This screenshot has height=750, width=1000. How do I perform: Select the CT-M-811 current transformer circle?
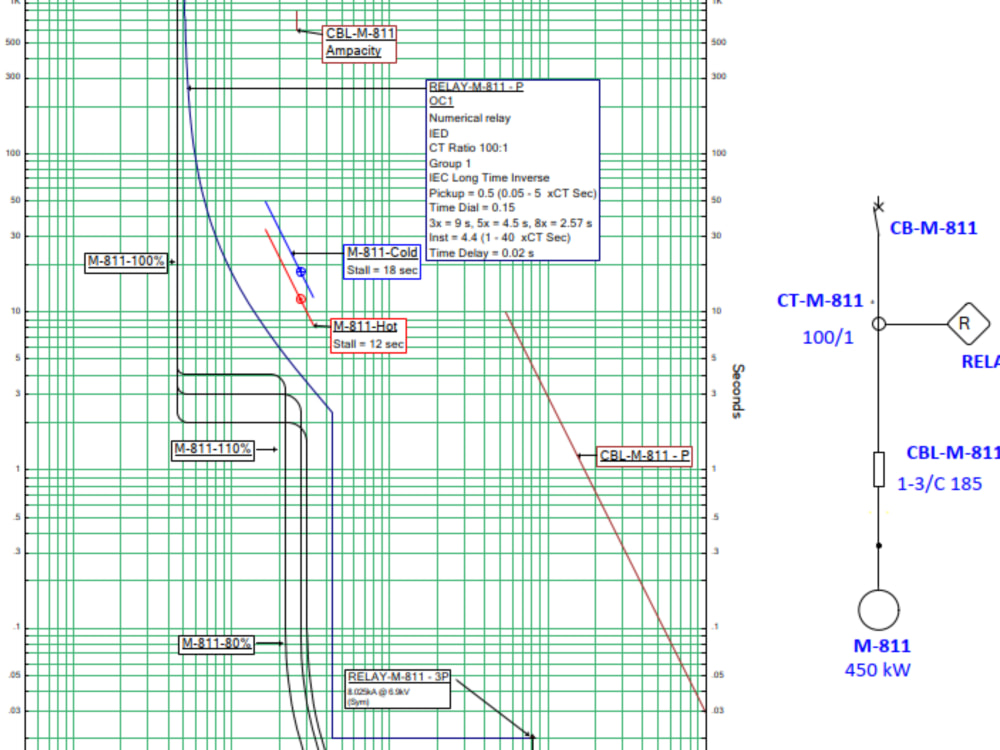878,323
